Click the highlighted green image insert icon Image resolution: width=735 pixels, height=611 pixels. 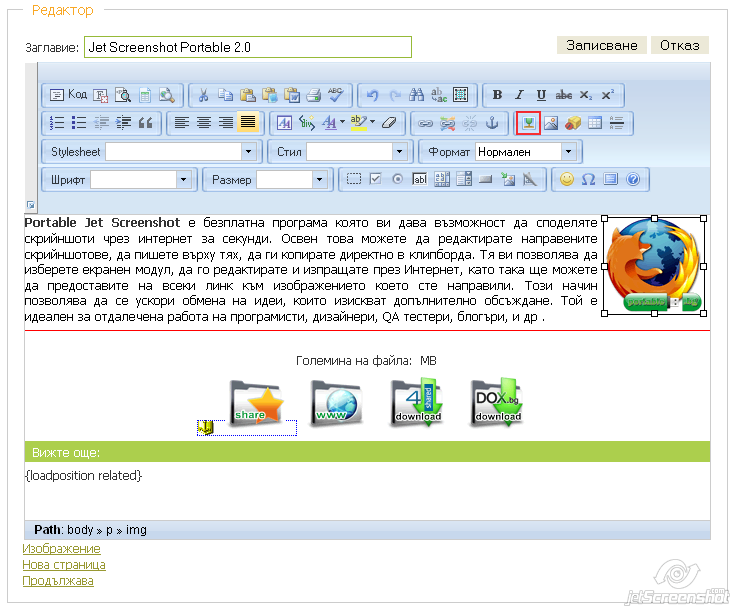tap(528, 123)
